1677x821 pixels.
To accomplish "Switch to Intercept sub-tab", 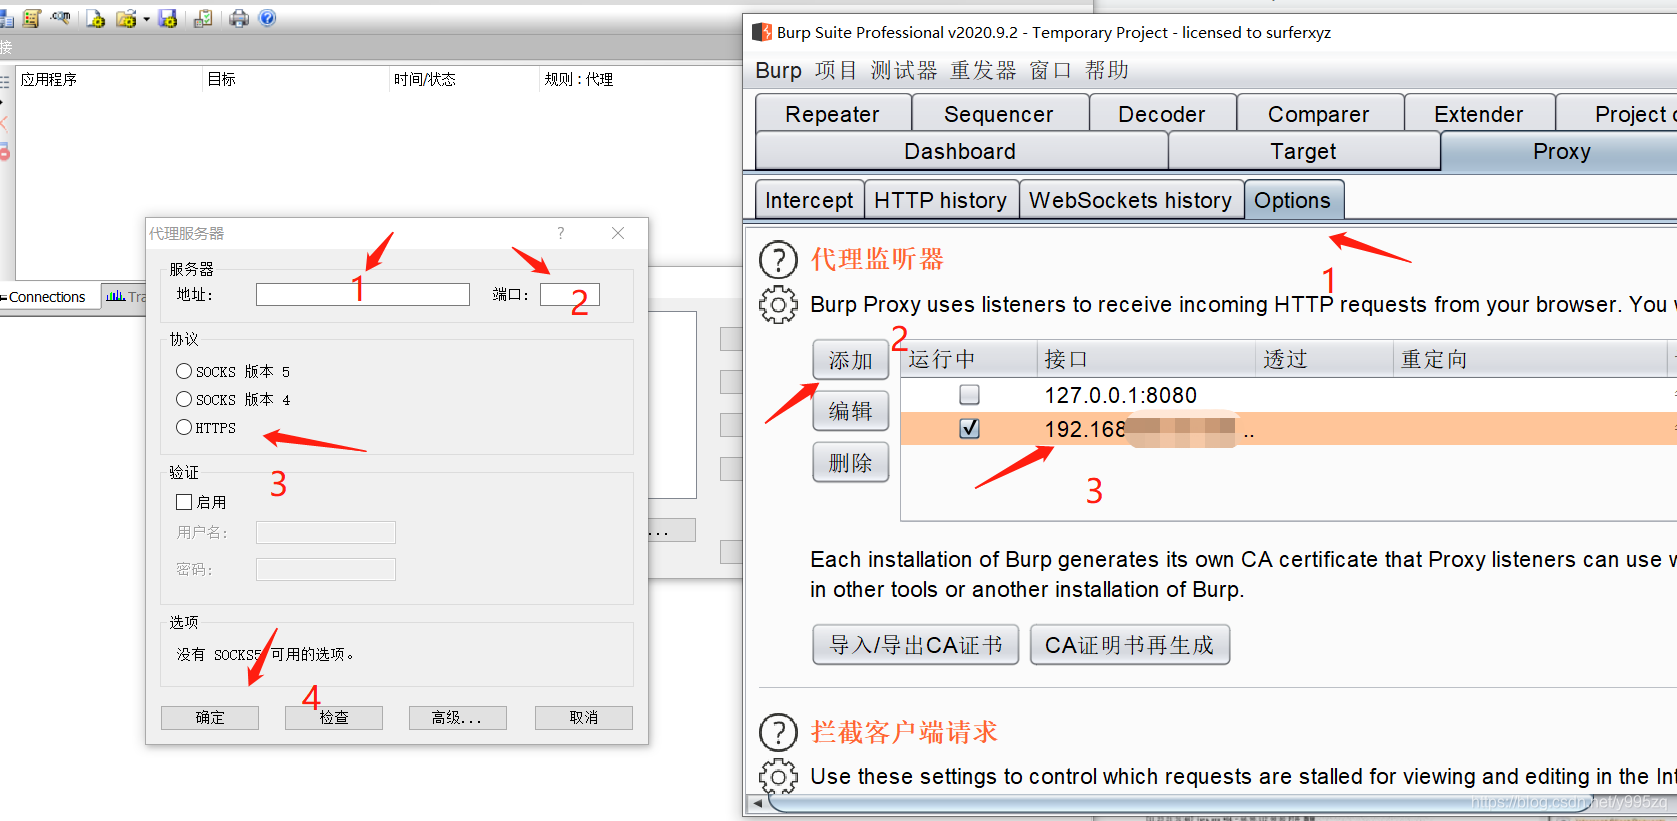I will [809, 200].
